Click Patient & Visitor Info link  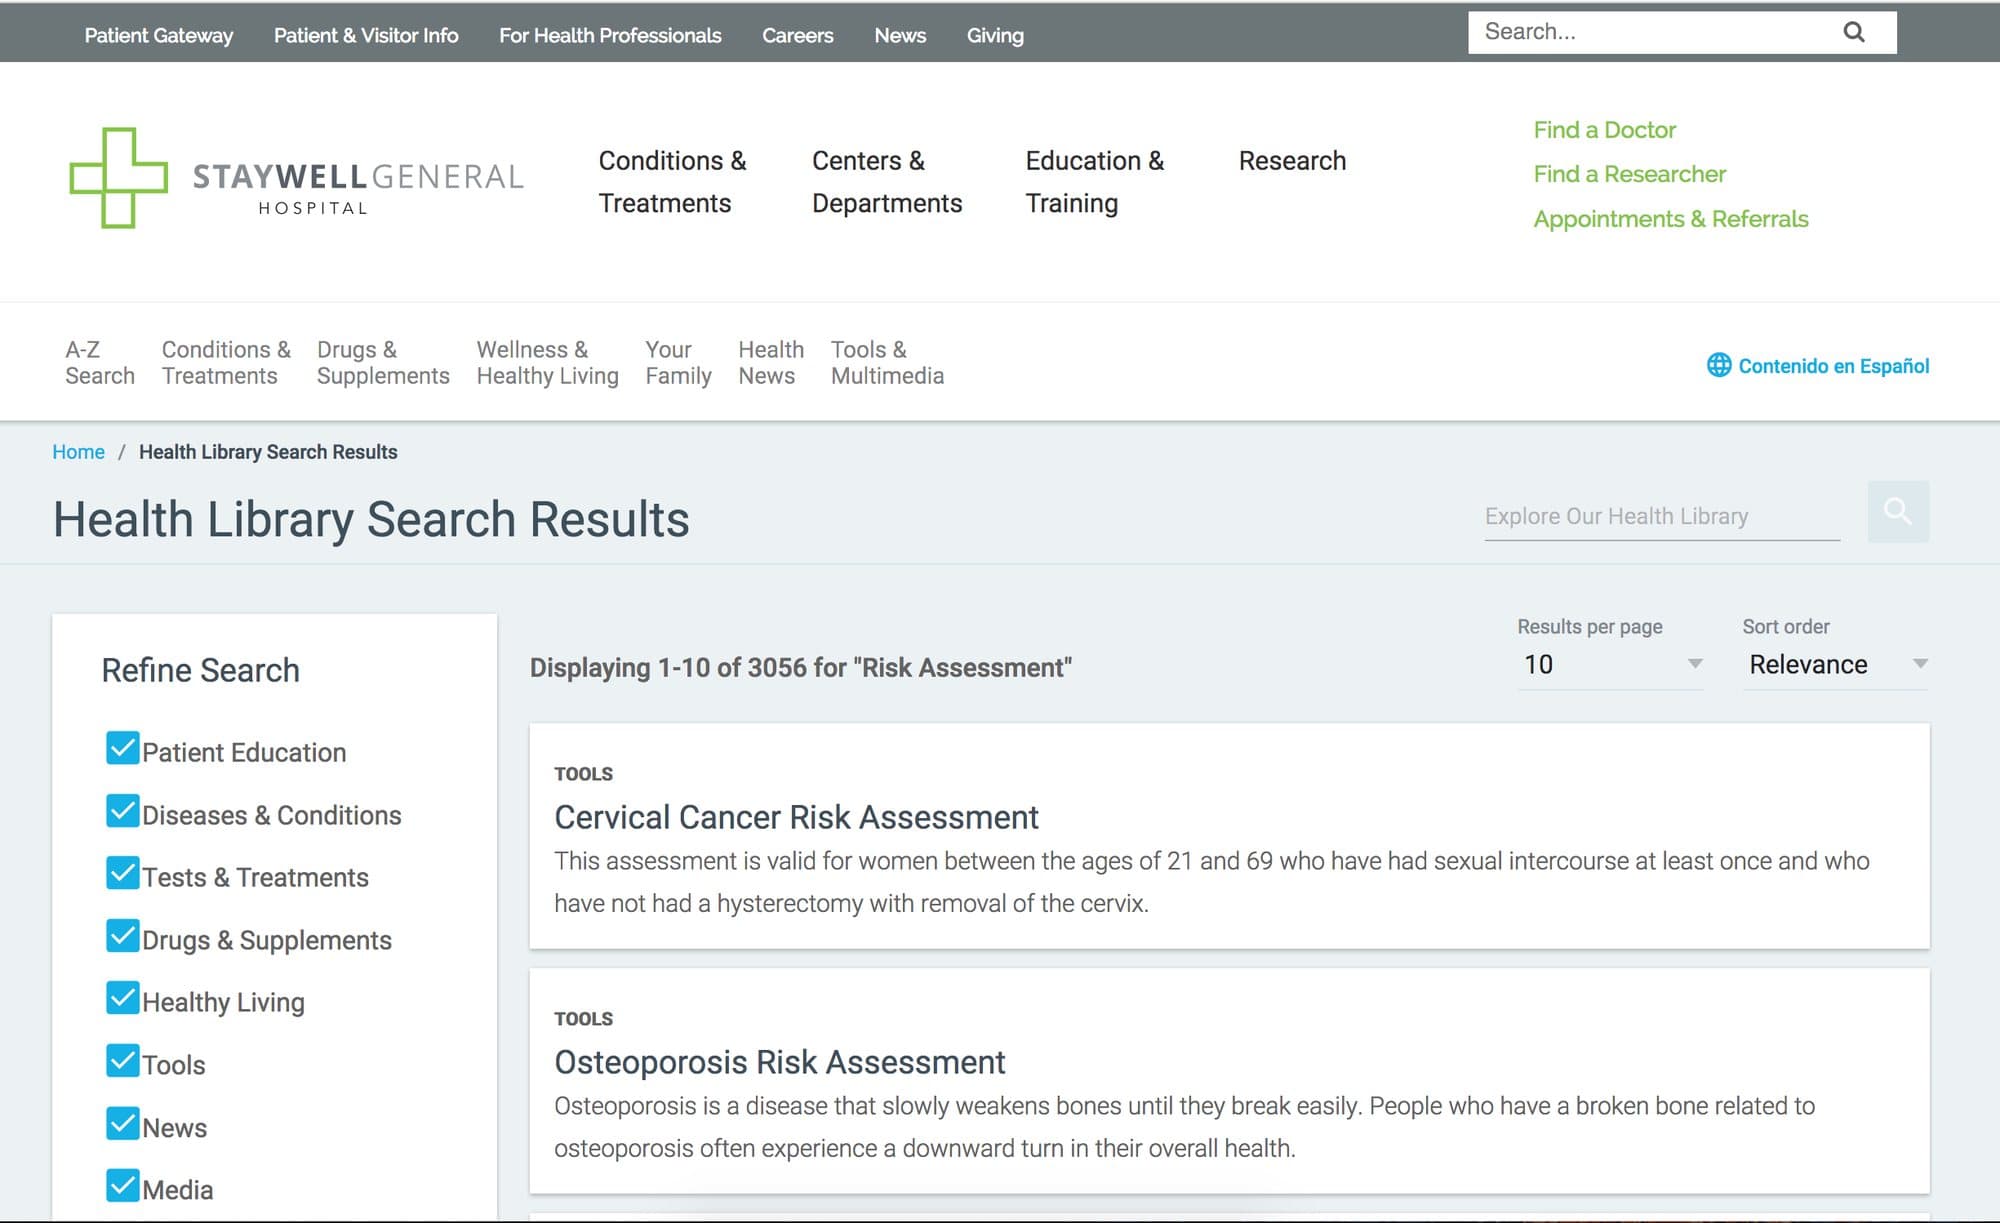coord(366,35)
